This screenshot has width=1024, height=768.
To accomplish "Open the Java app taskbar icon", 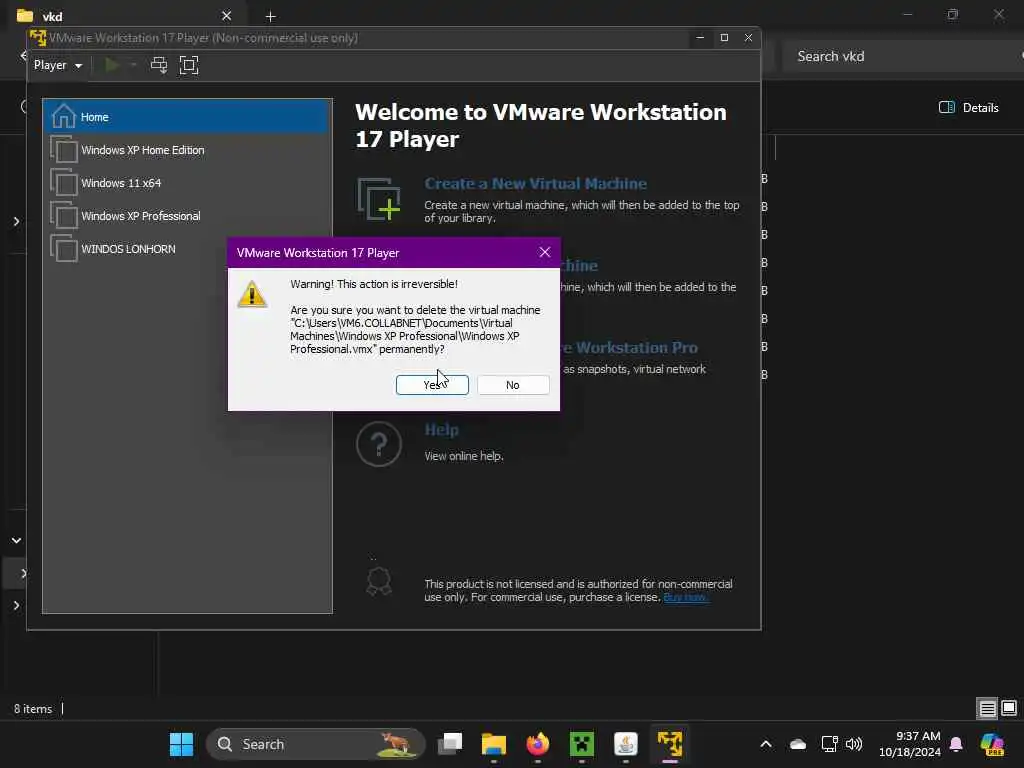I will coord(626,744).
